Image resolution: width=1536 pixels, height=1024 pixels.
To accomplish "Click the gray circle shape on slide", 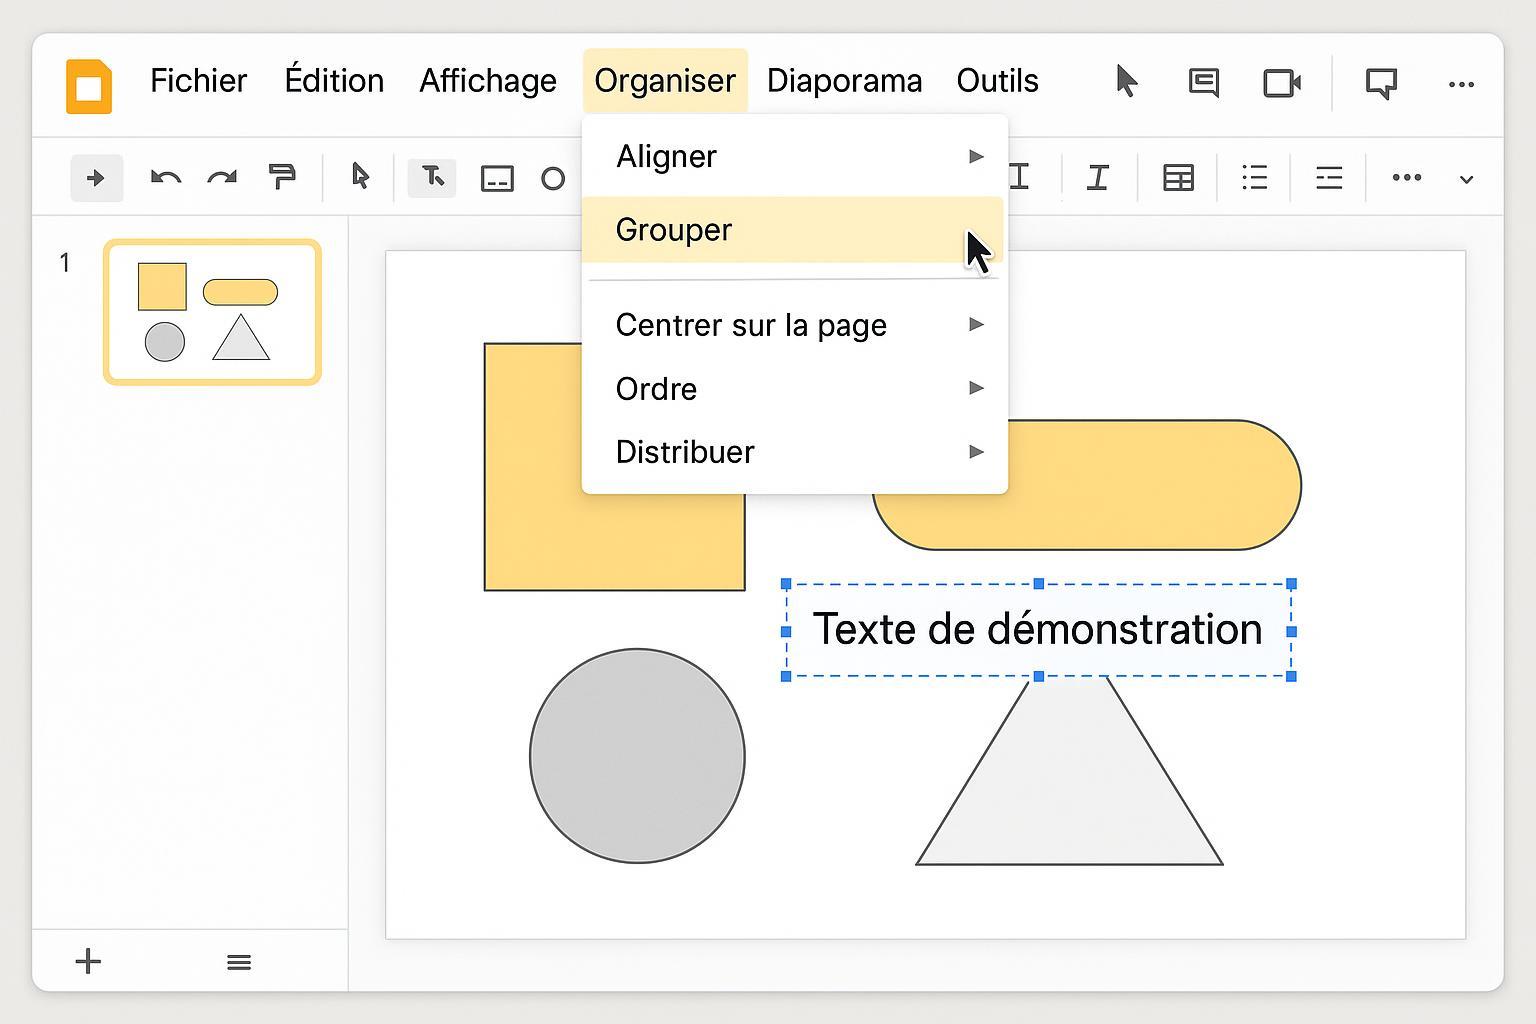I will 637,756.
